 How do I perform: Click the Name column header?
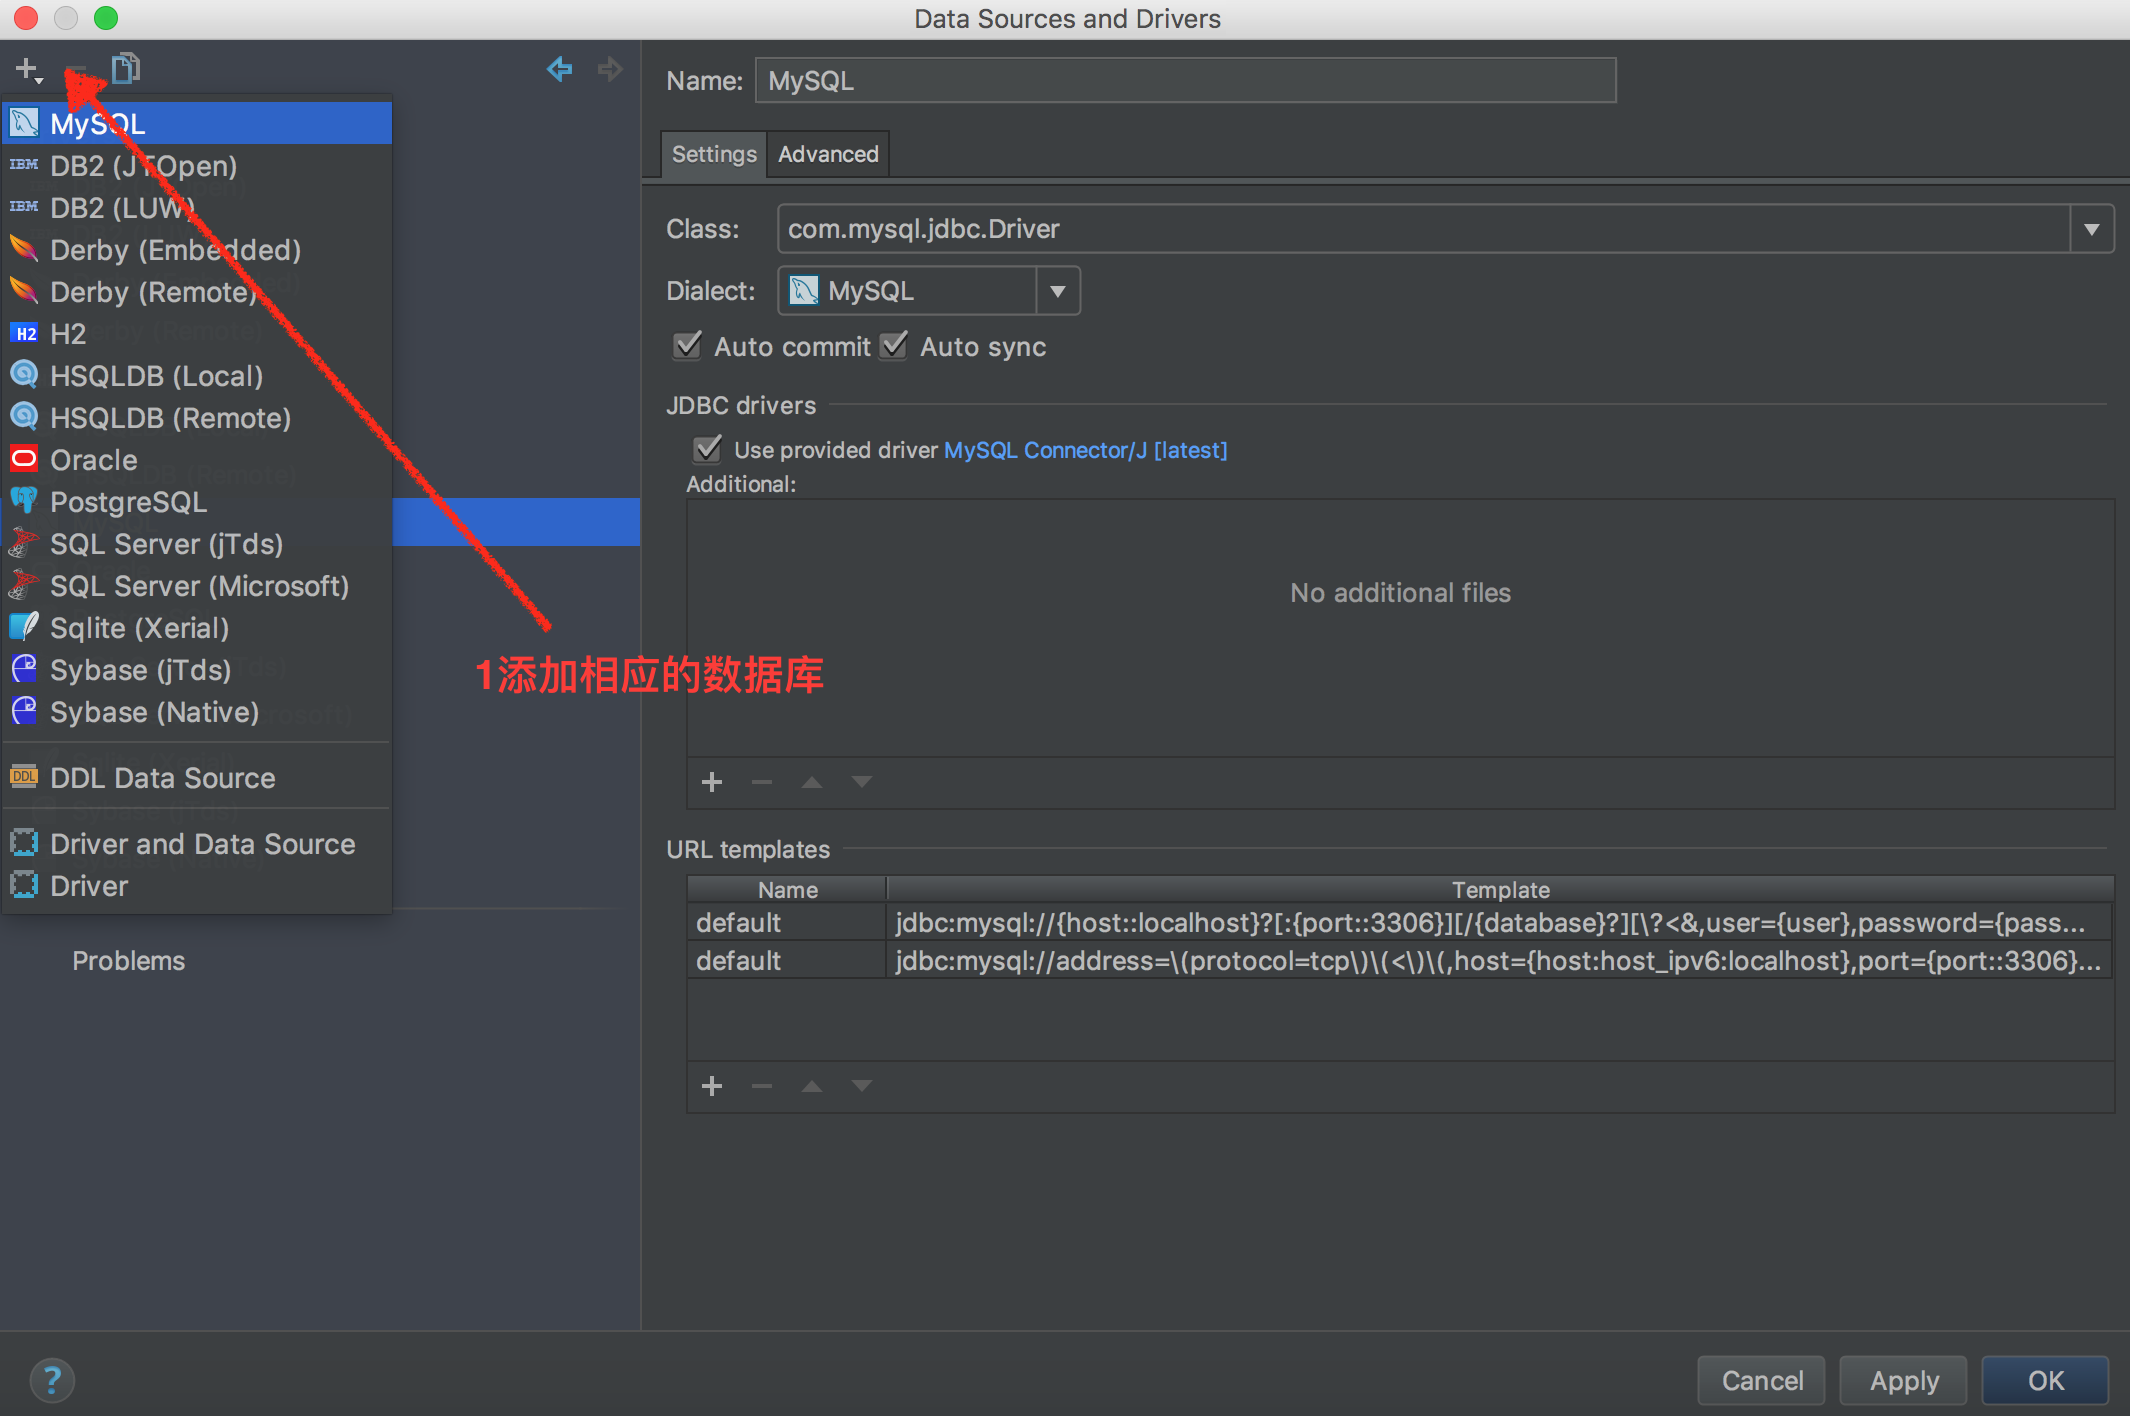[x=788, y=889]
